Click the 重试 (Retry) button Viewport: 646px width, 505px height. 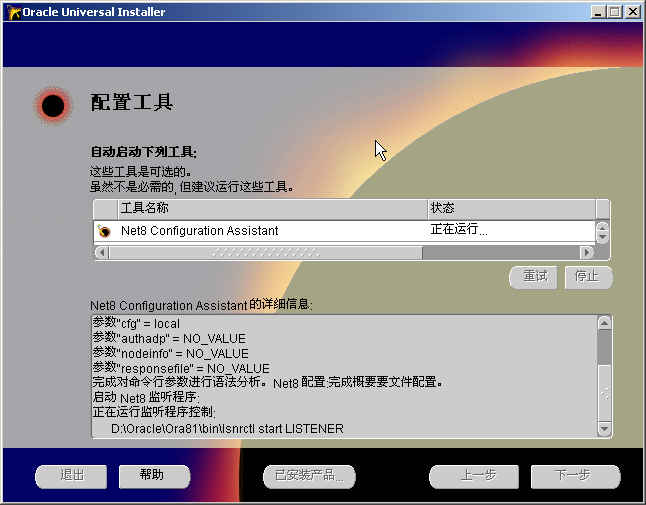tap(534, 277)
